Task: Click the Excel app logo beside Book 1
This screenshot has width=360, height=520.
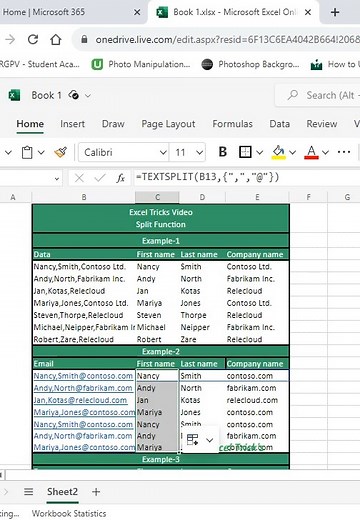Action: (x=14, y=95)
